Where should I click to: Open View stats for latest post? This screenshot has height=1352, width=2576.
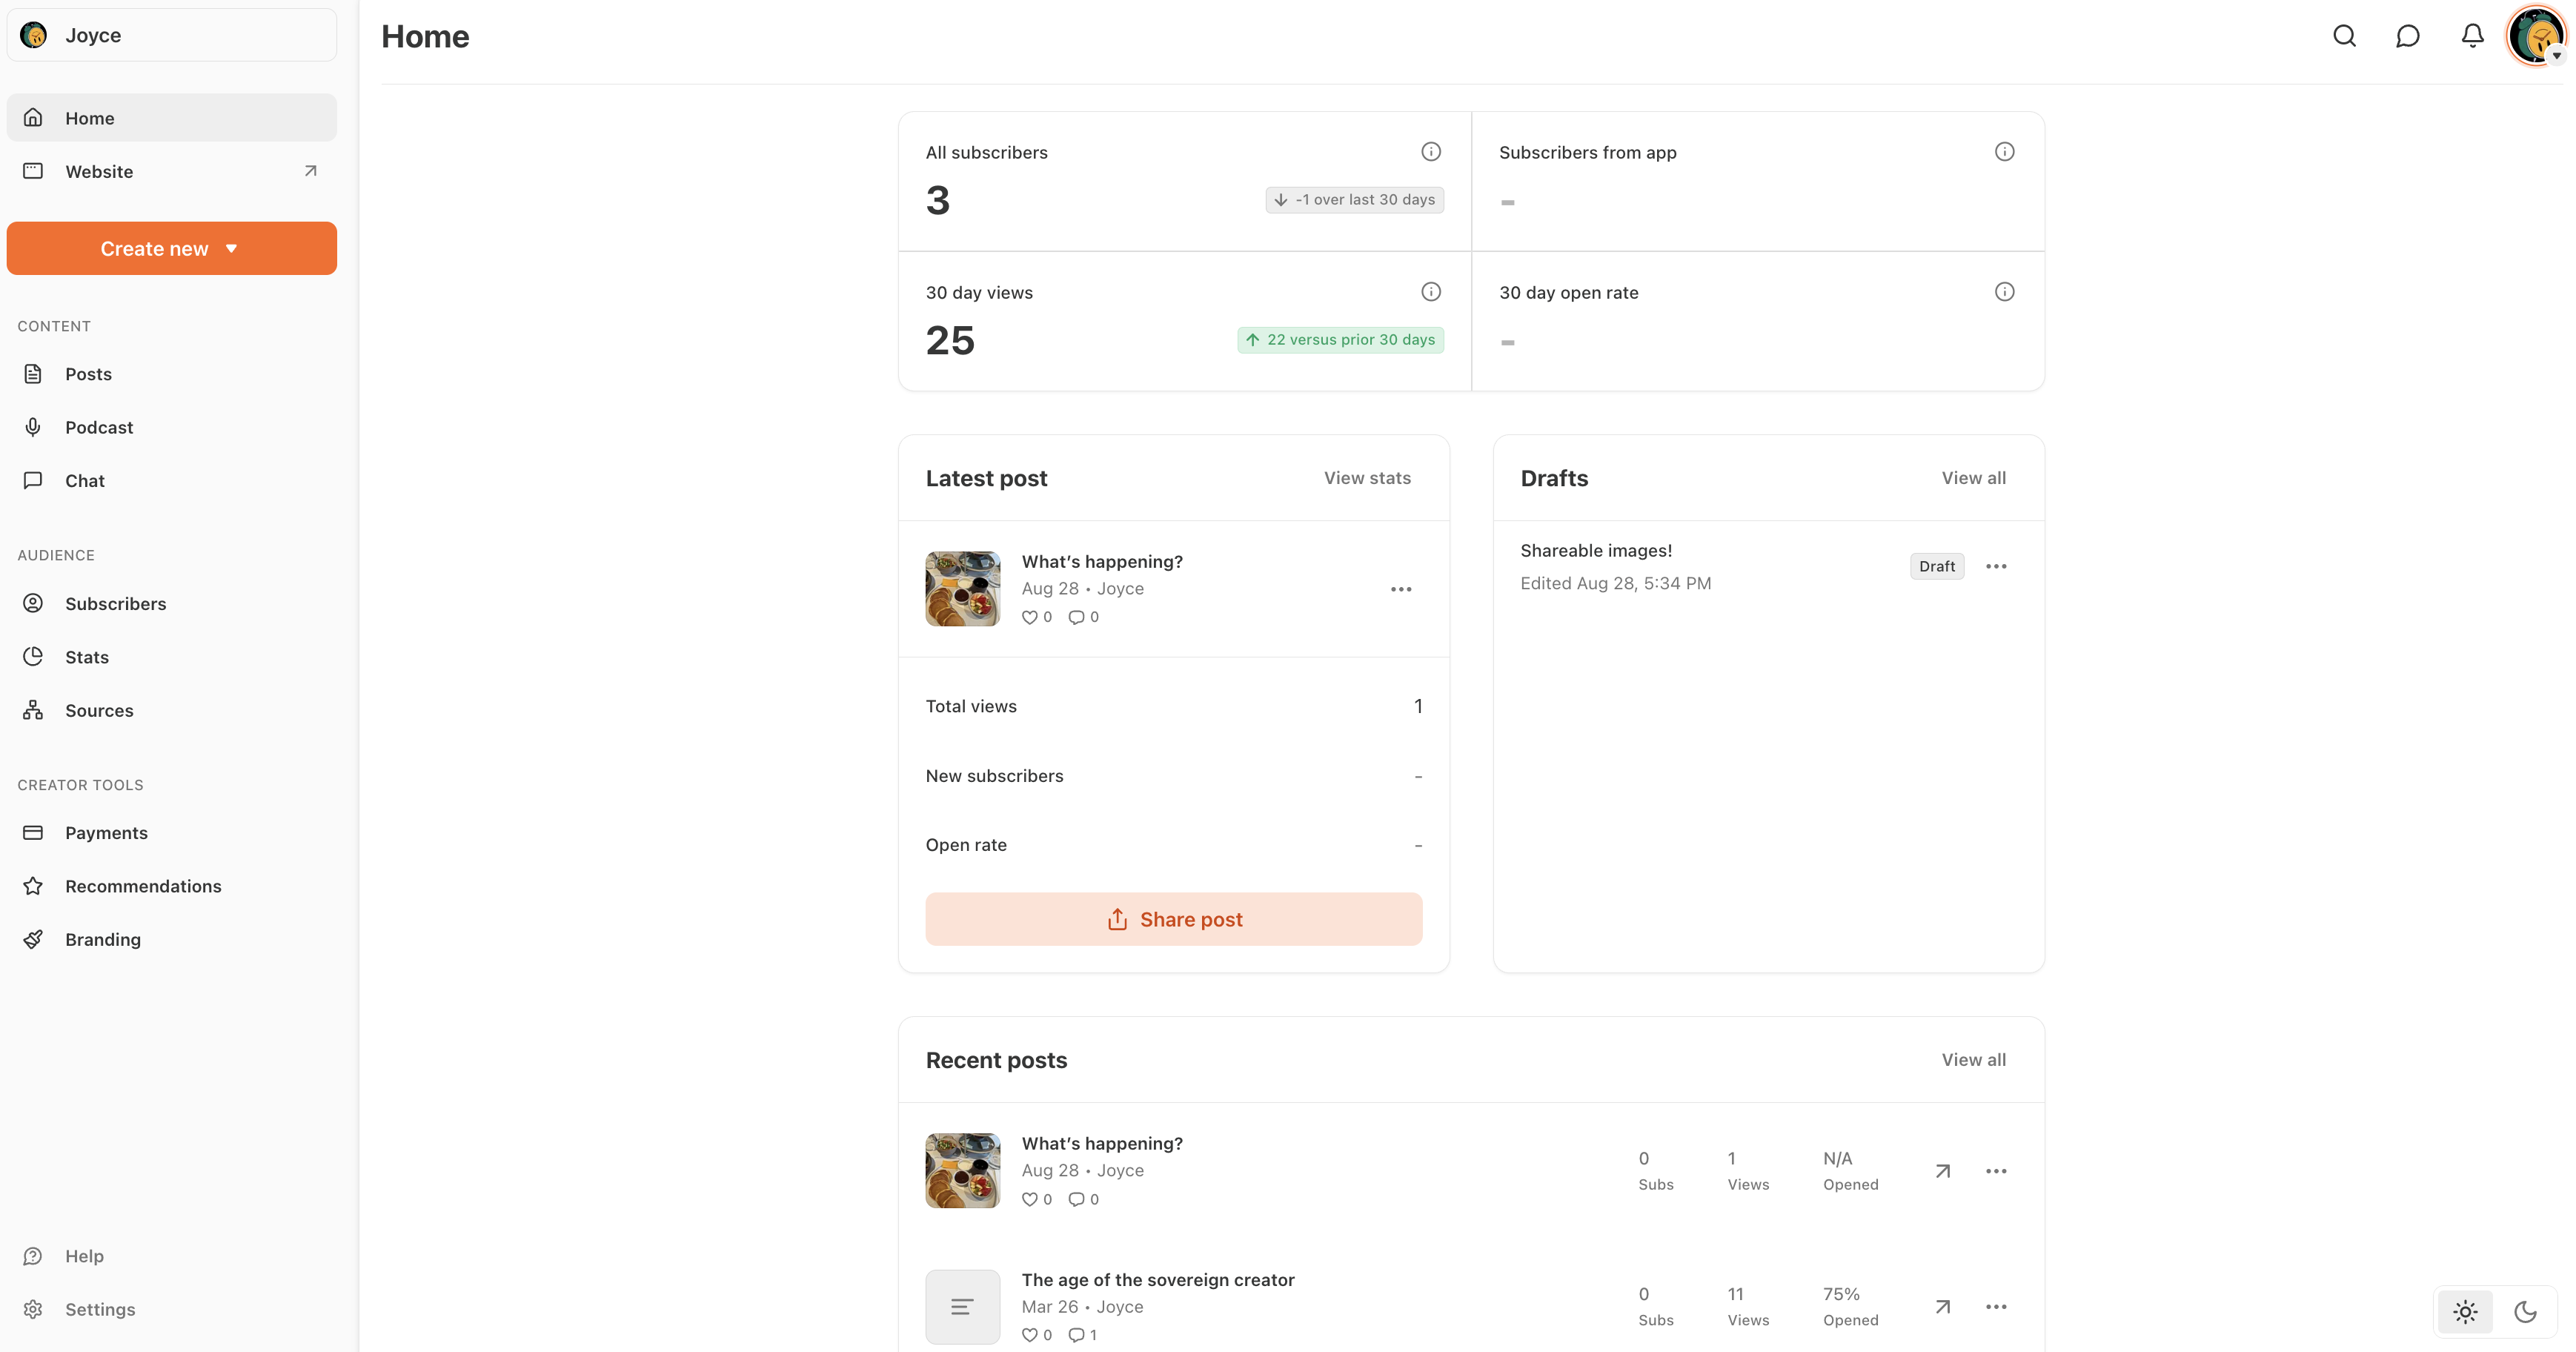tap(1368, 478)
